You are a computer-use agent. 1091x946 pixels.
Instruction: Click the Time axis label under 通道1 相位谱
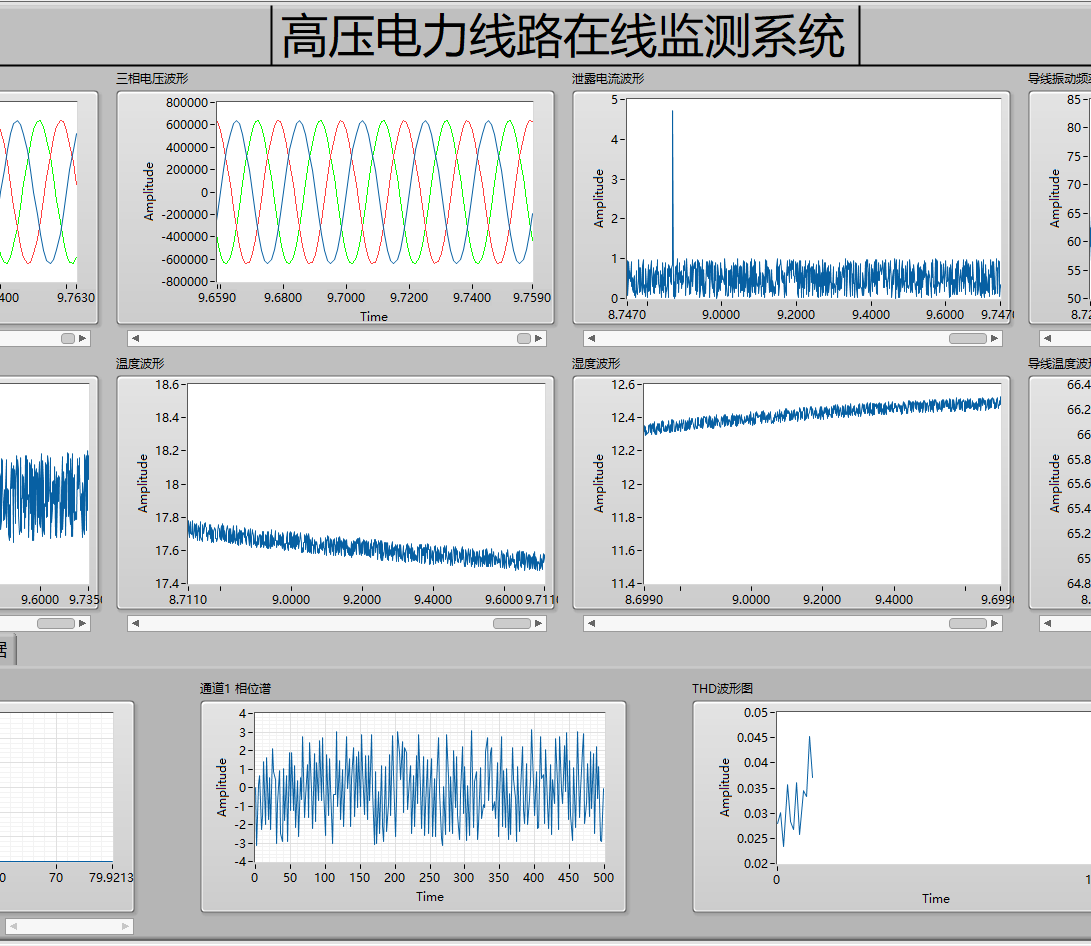coord(430,897)
